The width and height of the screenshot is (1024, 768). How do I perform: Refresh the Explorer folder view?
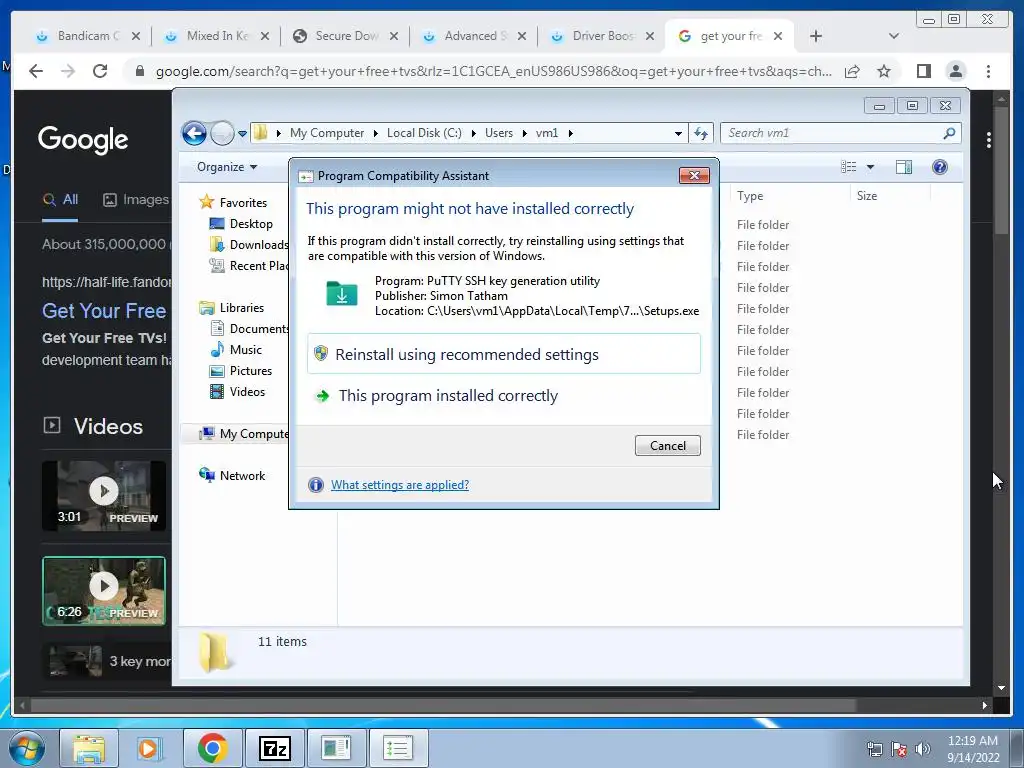point(701,133)
